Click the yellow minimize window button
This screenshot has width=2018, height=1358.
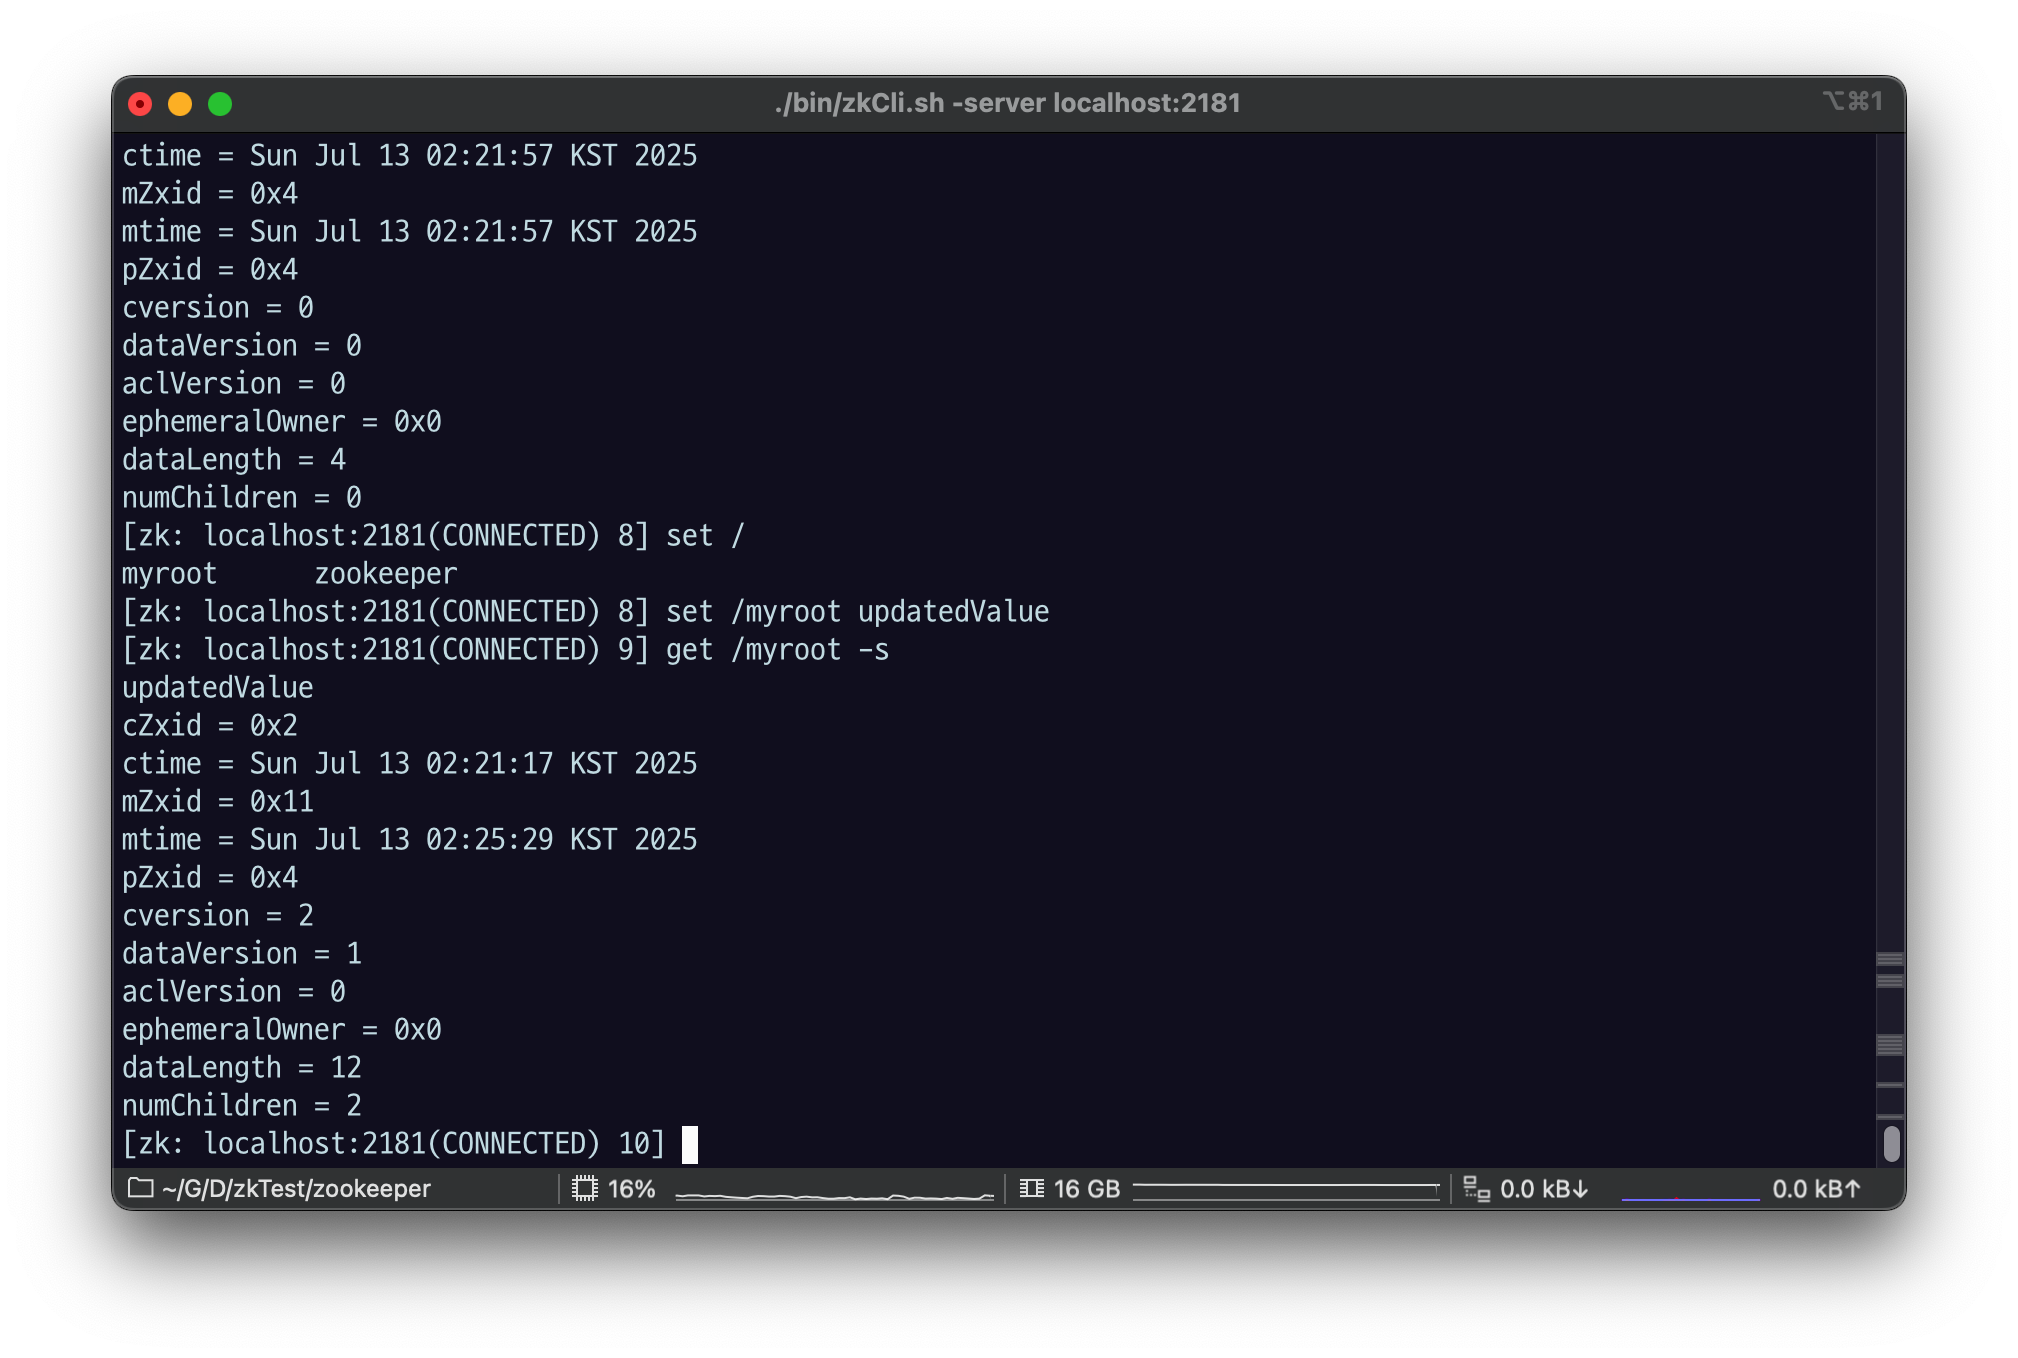coord(180,104)
